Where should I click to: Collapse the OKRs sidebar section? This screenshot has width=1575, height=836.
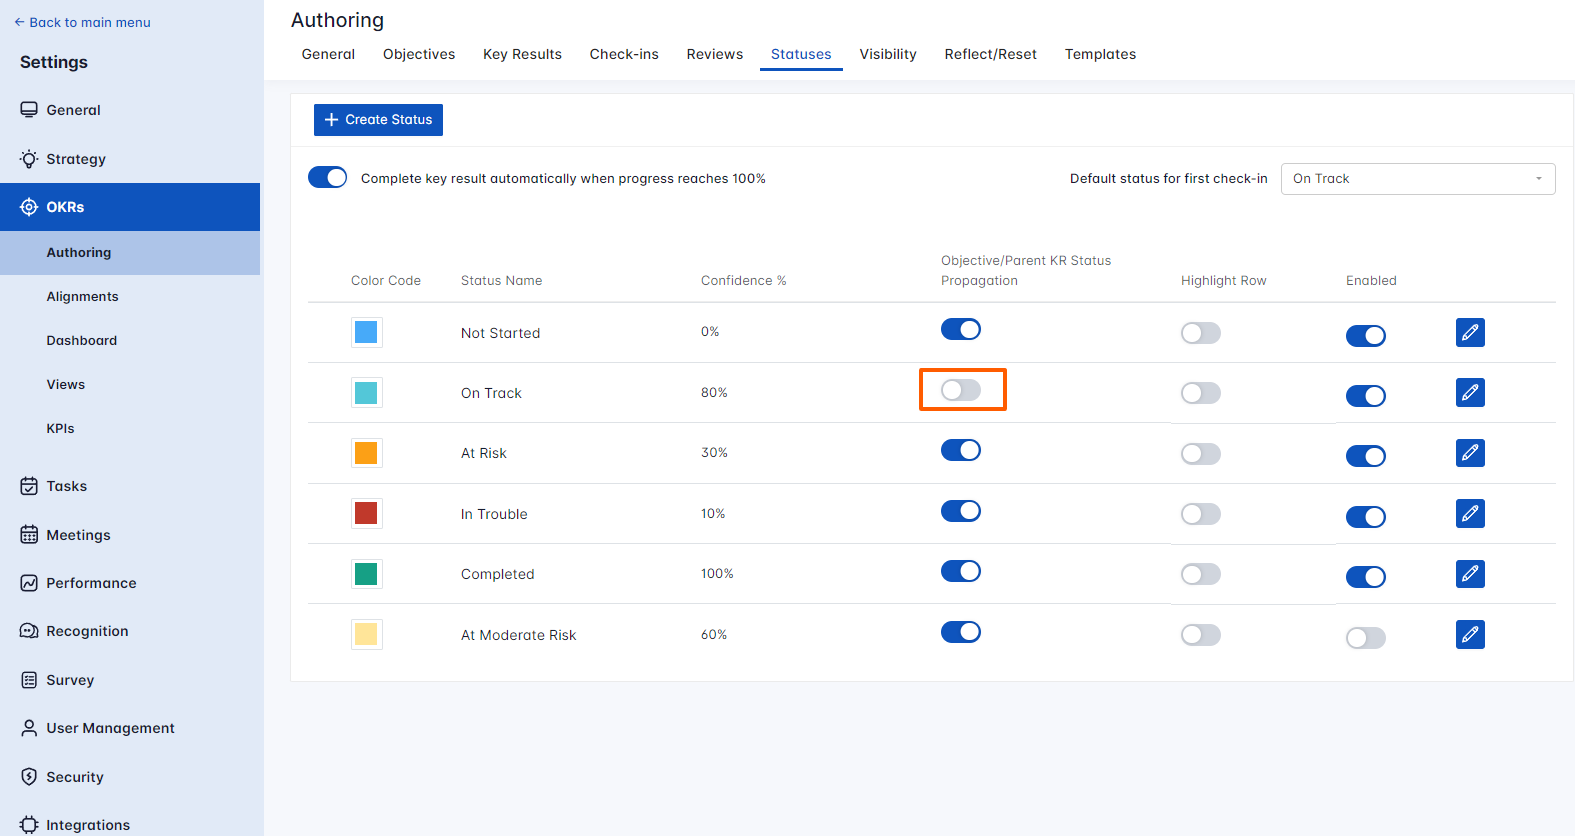[130, 207]
